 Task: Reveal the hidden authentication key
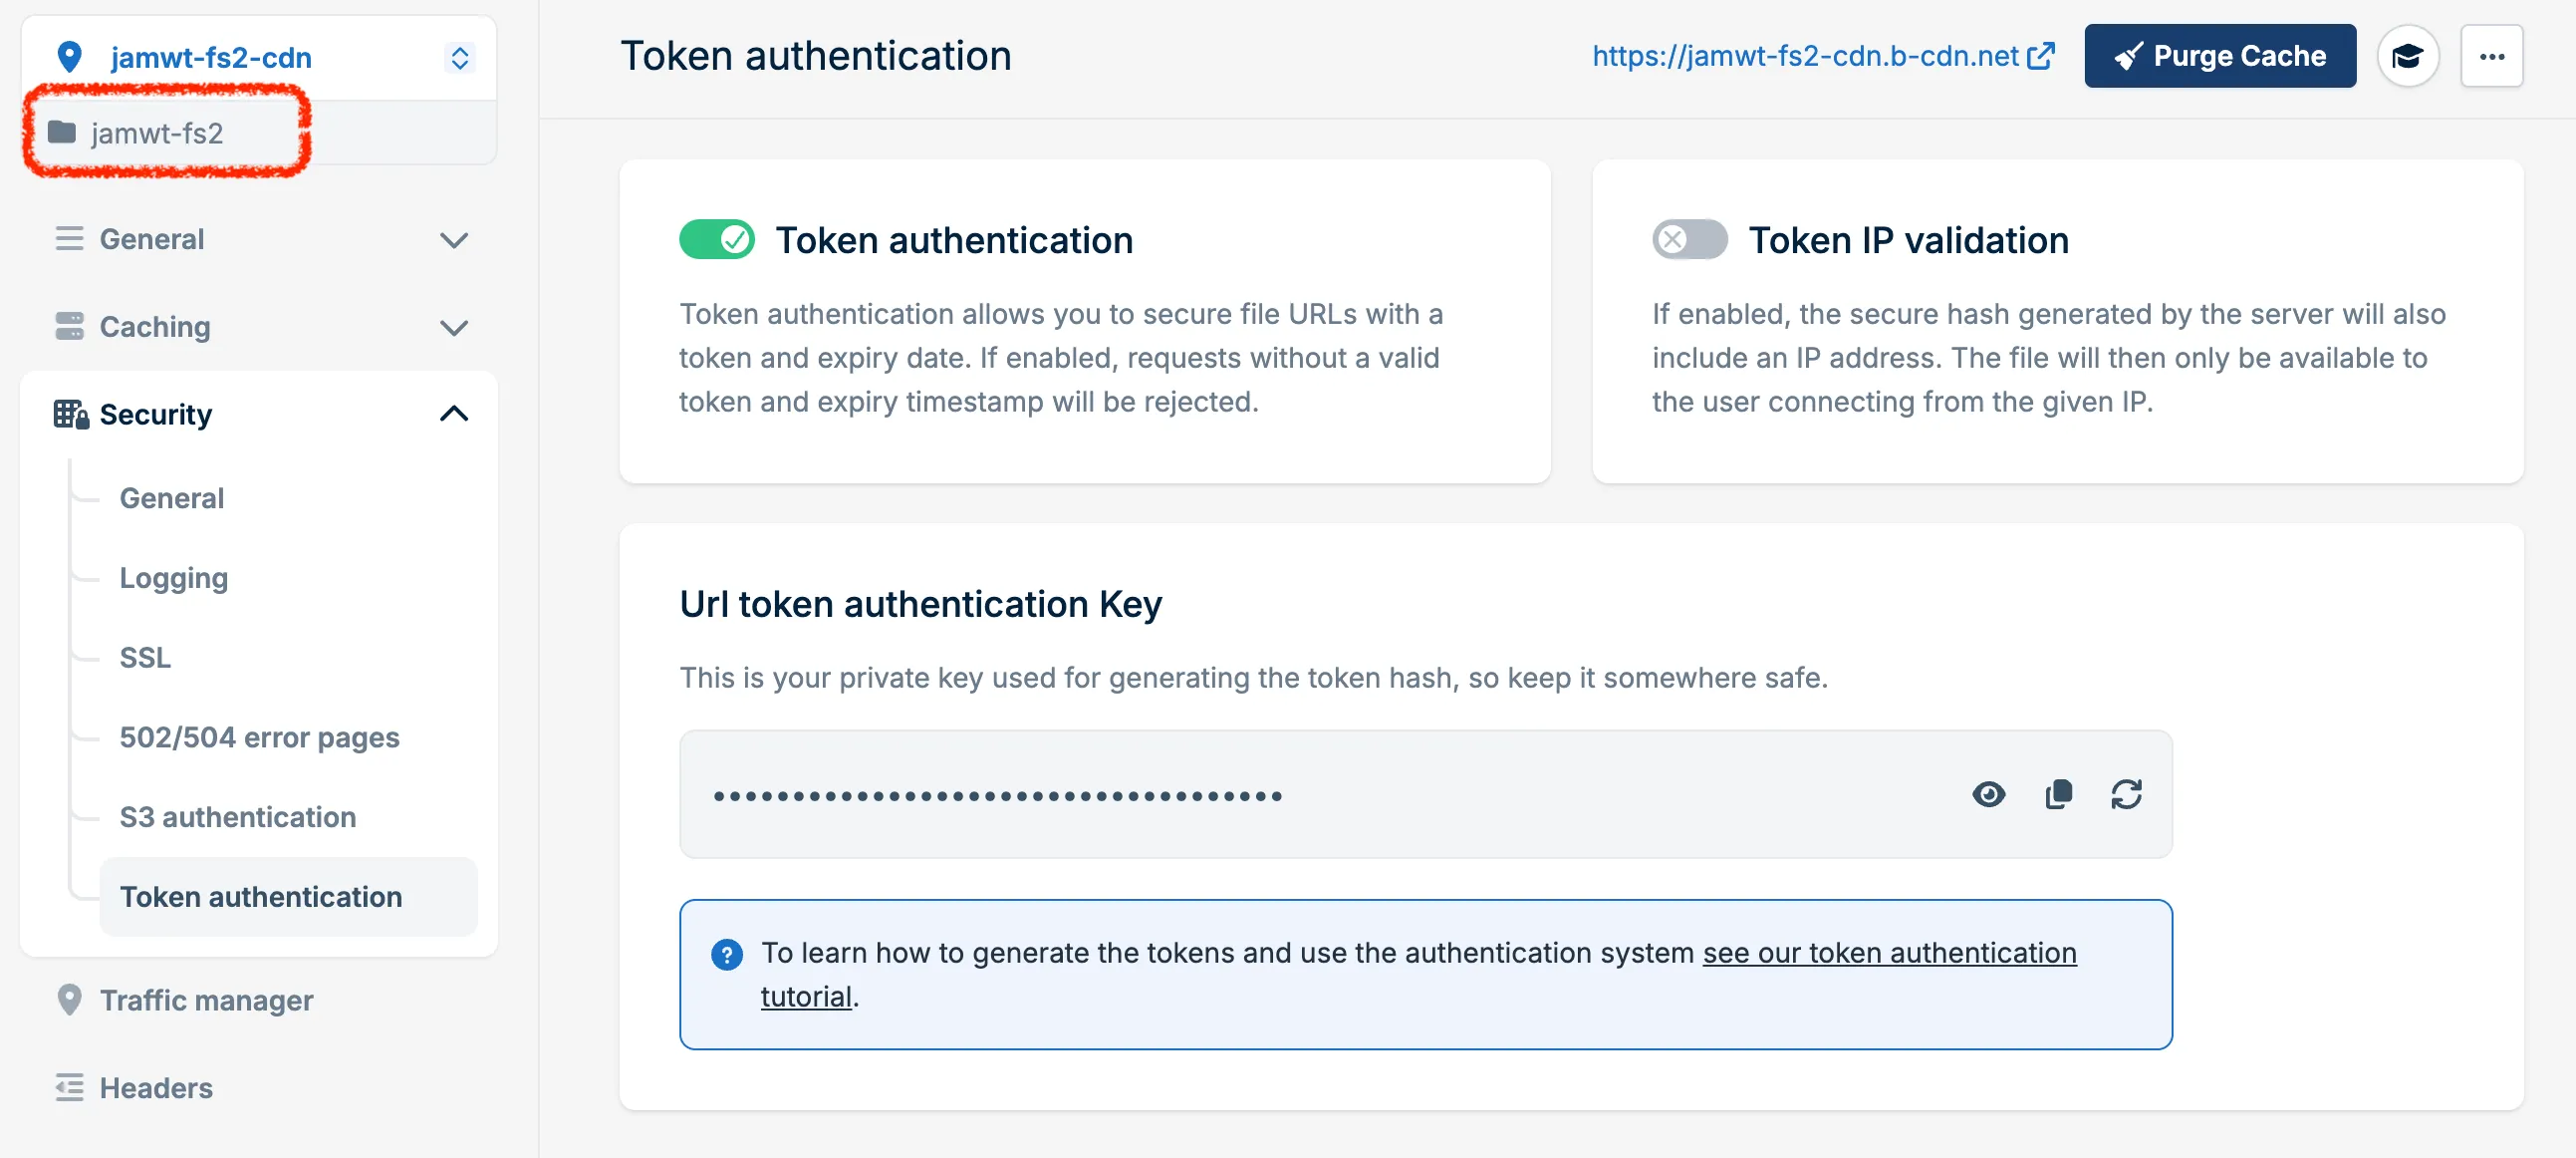pos(1988,795)
